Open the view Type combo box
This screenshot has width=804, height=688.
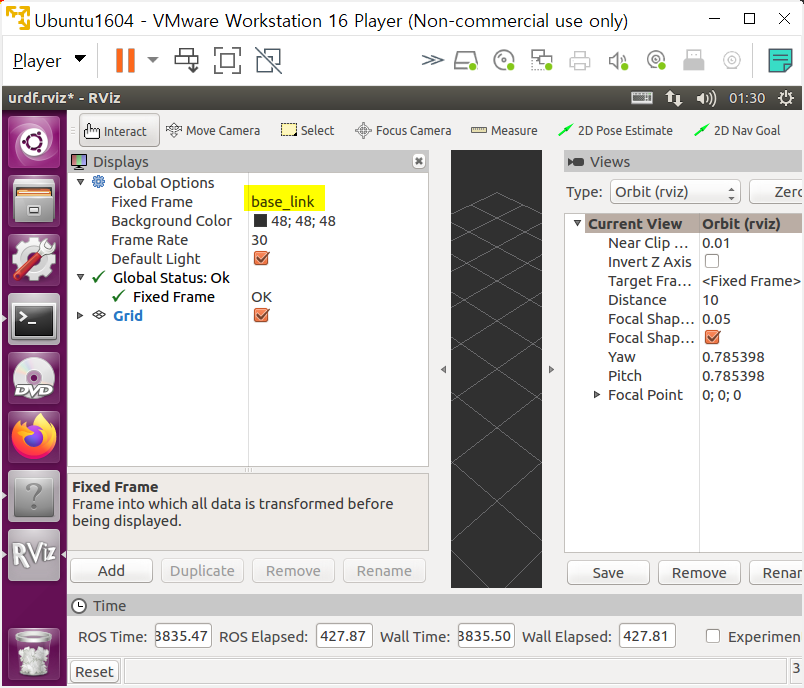[x=675, y=192]
